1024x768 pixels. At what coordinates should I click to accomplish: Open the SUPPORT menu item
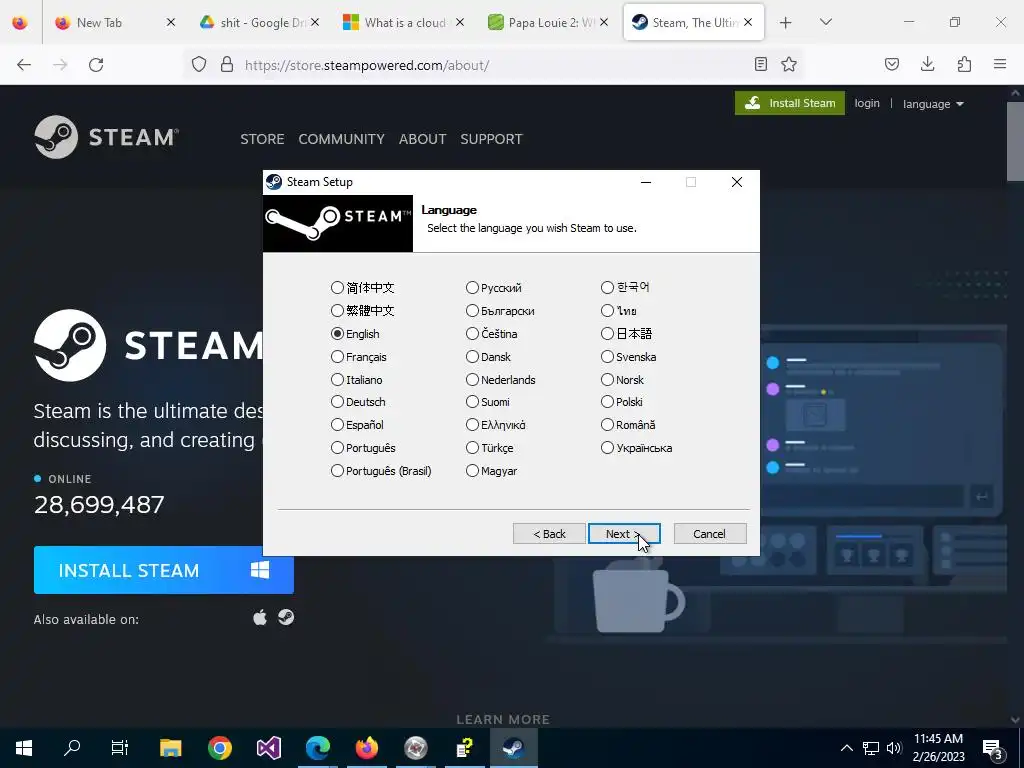(491, 139)
